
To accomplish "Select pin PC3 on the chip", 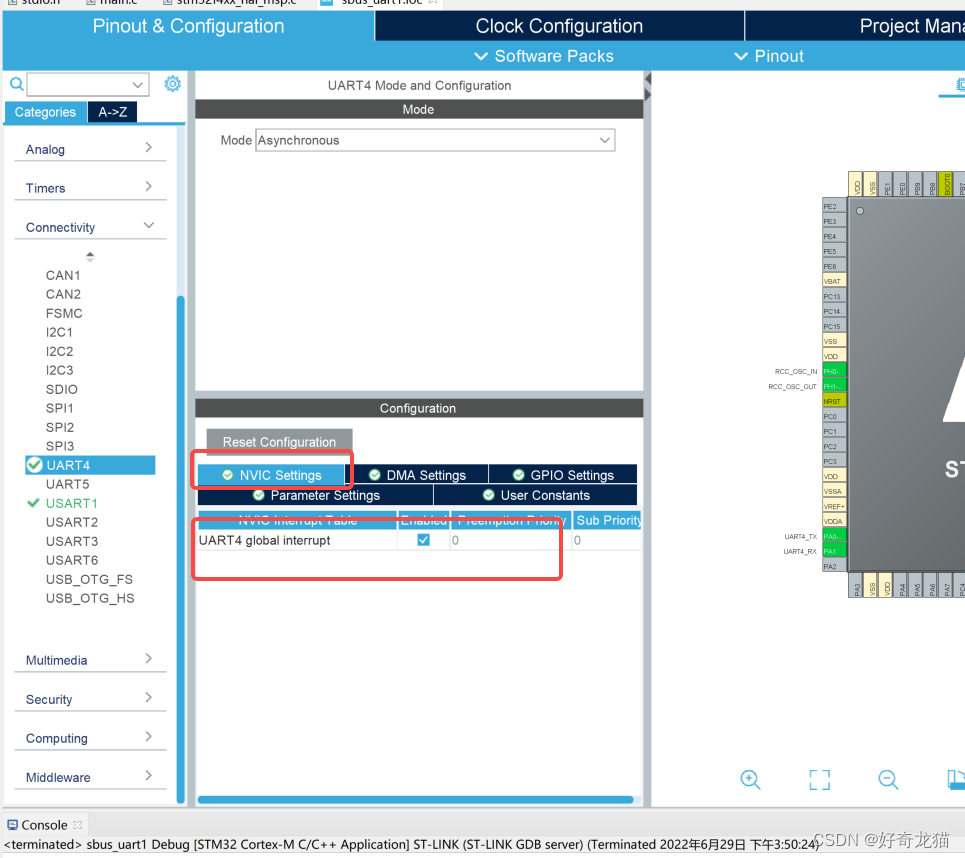I will (x=834, y=461).
